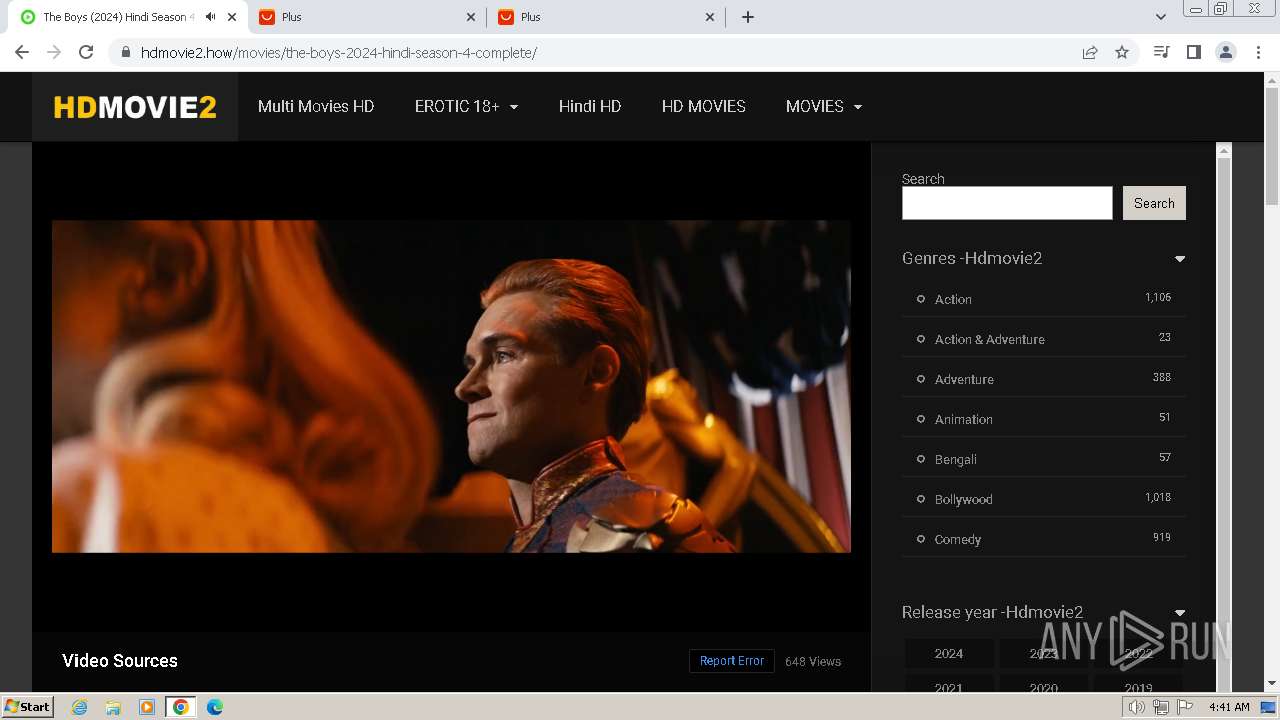This screenshot has width=1280, height=720.
Task: Expand the EROTIC 18+ dropdown
Action: point(466,106)
